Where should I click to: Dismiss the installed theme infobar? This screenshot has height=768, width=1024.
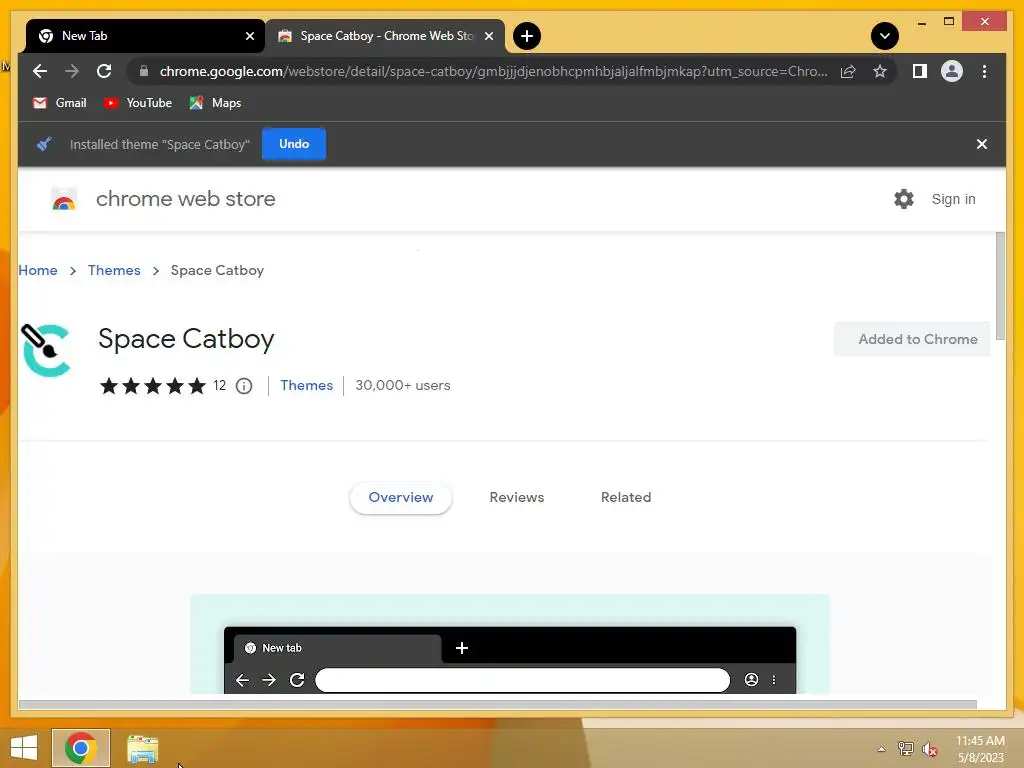[982, 144]
